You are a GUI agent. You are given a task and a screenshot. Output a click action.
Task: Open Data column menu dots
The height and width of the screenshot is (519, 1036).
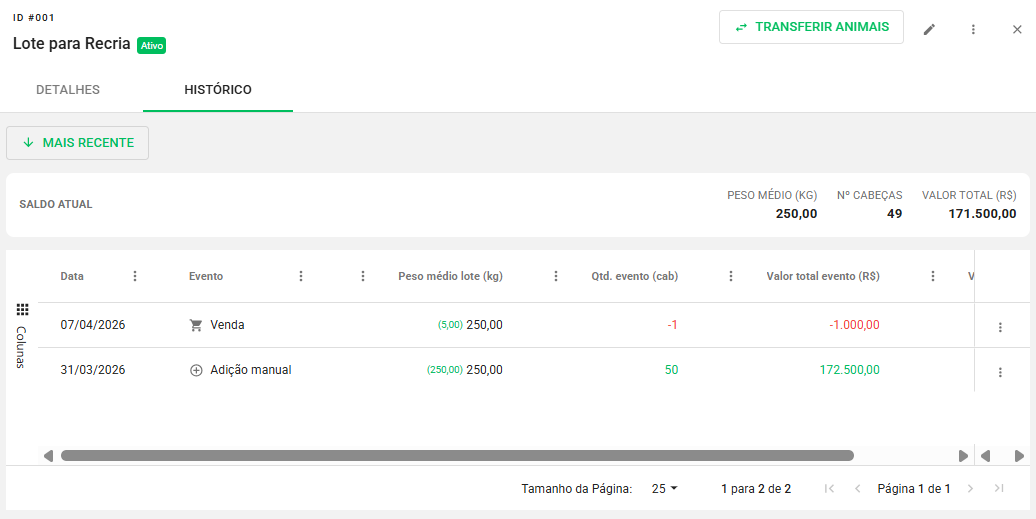click(135, 276)
